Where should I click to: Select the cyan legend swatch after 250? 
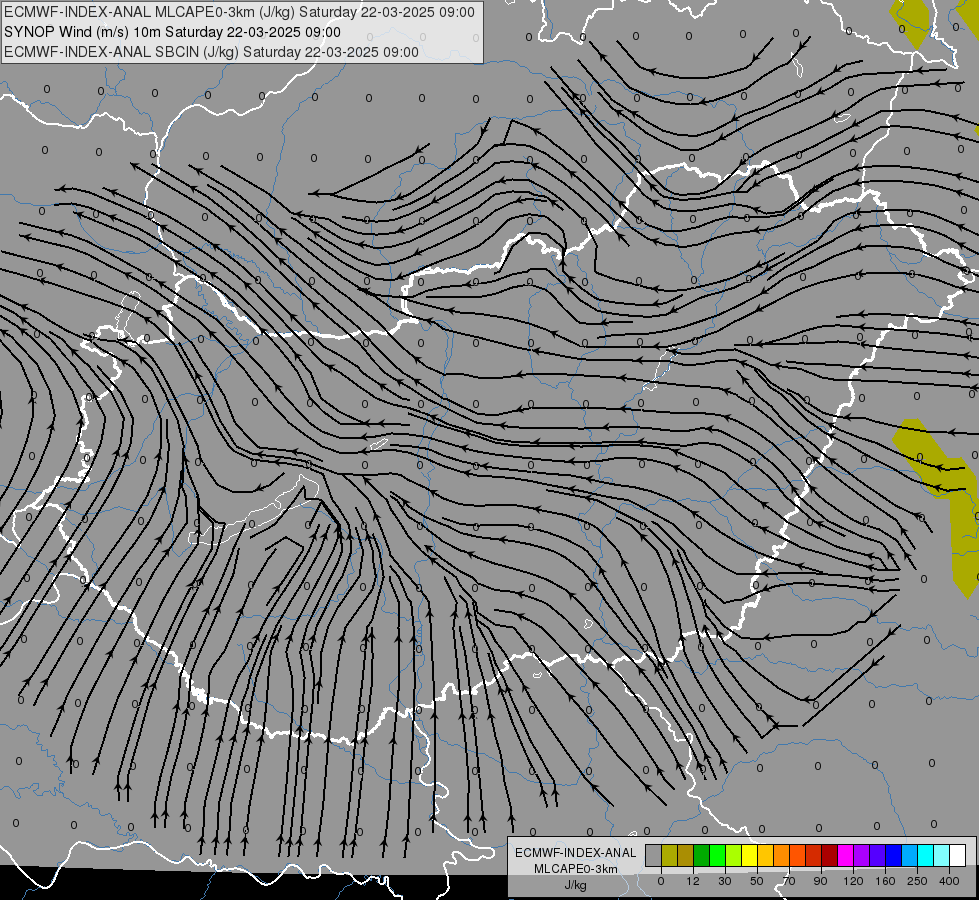(926, 855)
